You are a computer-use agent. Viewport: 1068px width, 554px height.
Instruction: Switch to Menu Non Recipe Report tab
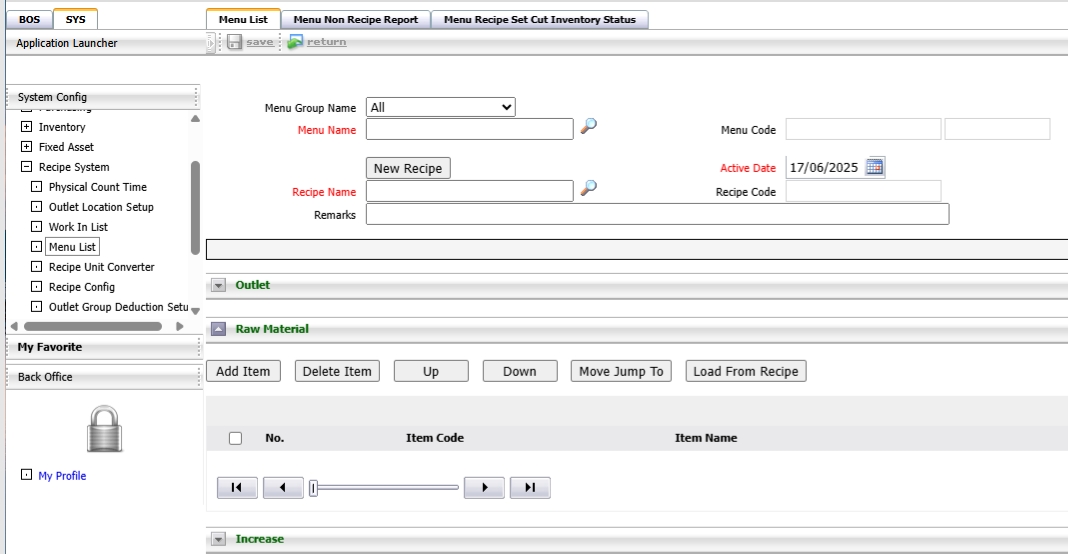[357, 19]
